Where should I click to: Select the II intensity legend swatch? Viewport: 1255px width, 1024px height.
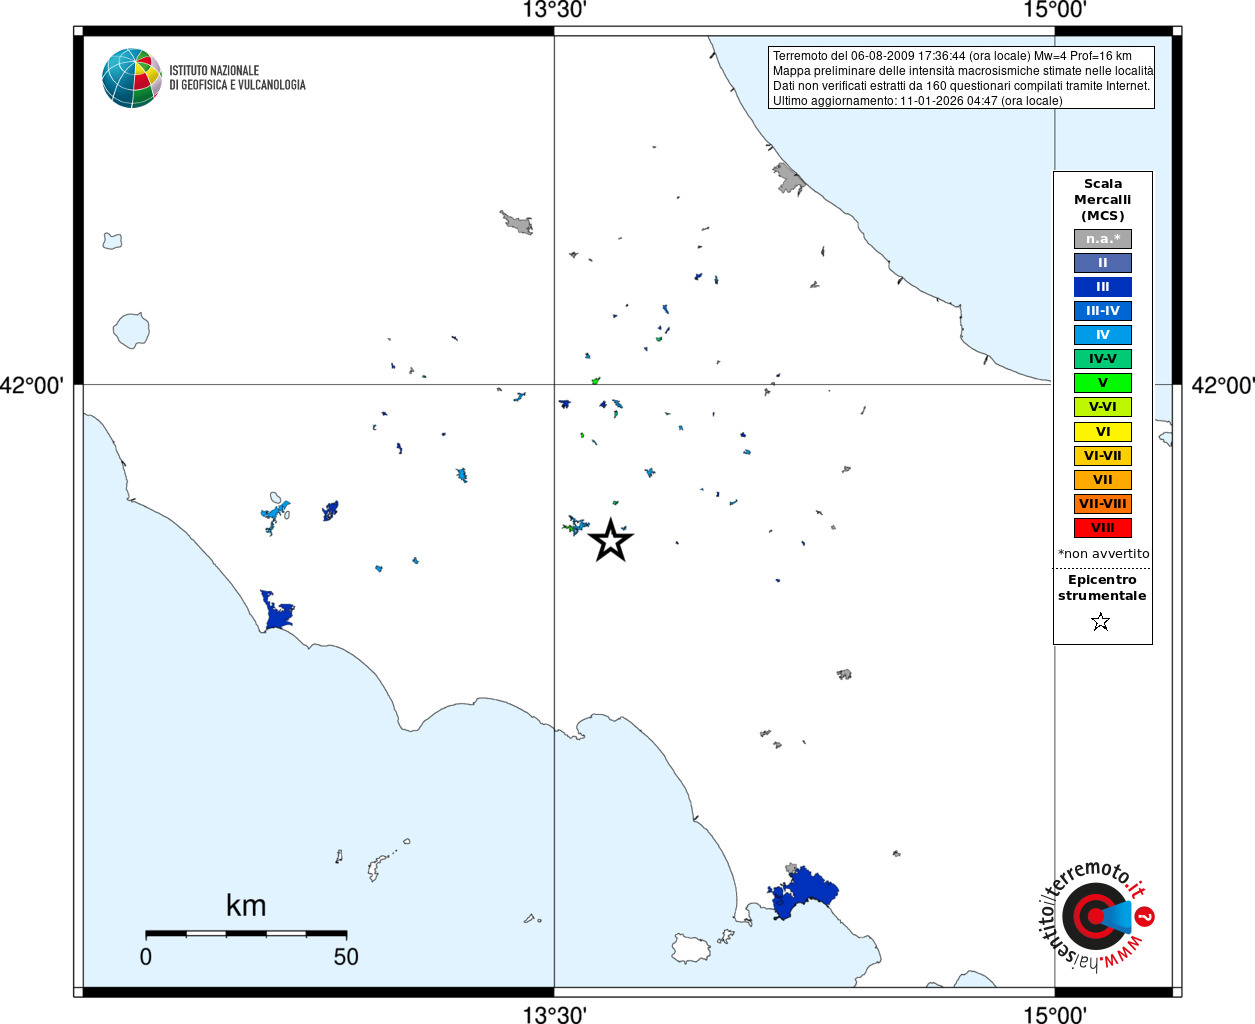click(x=1103, y=263)
